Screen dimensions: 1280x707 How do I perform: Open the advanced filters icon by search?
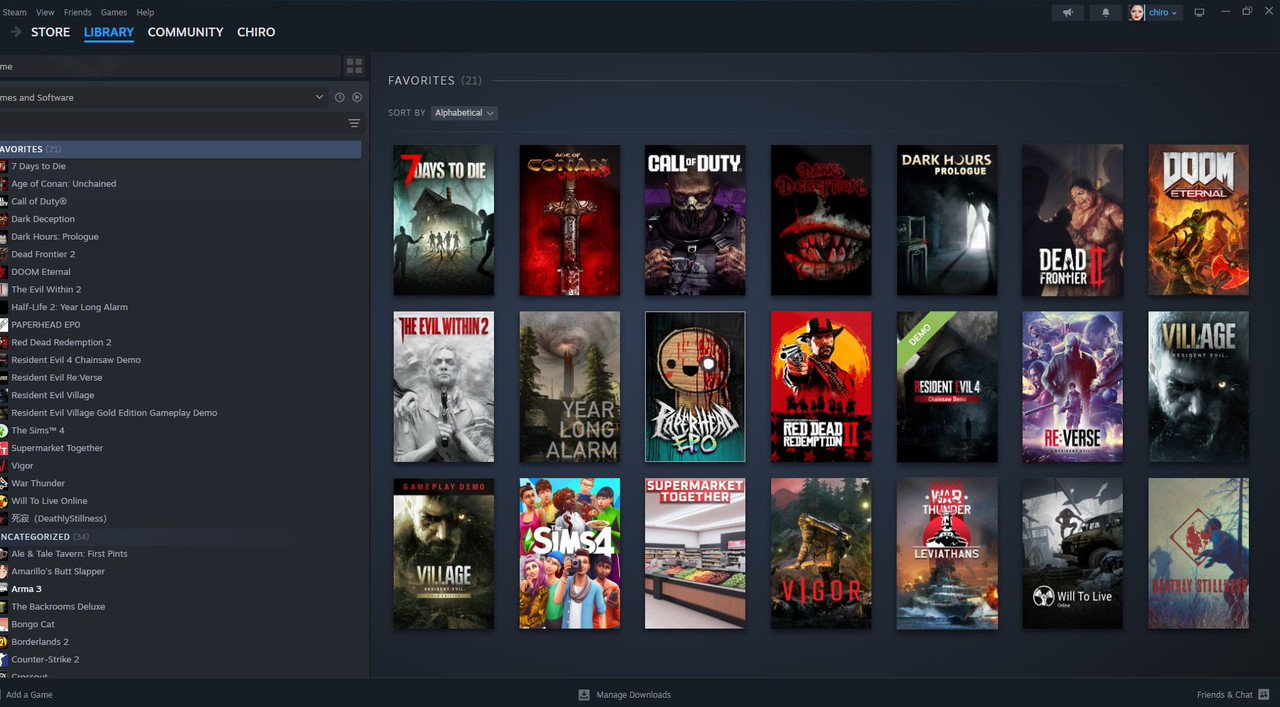click(354, 123)
